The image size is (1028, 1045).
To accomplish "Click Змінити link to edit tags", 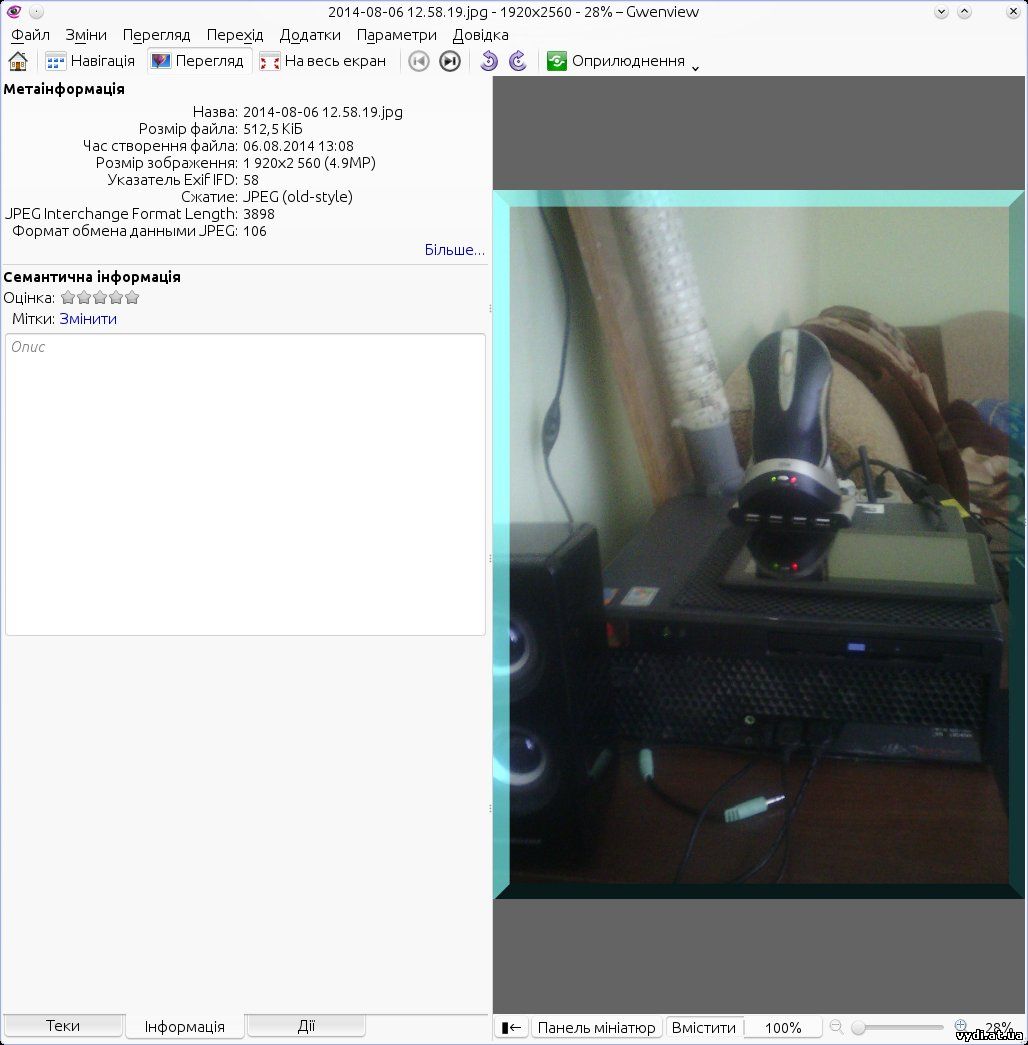I will 88,319.
